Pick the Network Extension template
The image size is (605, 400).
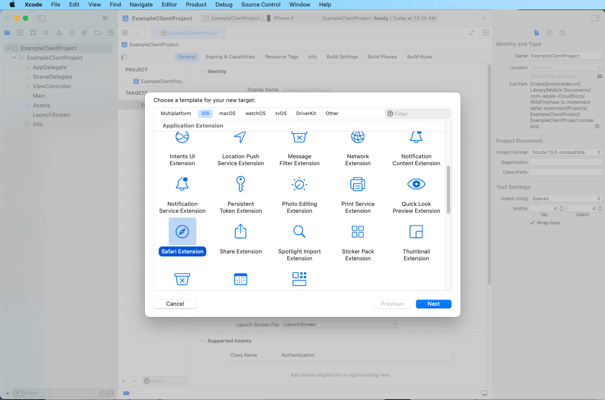coord(358,149)
